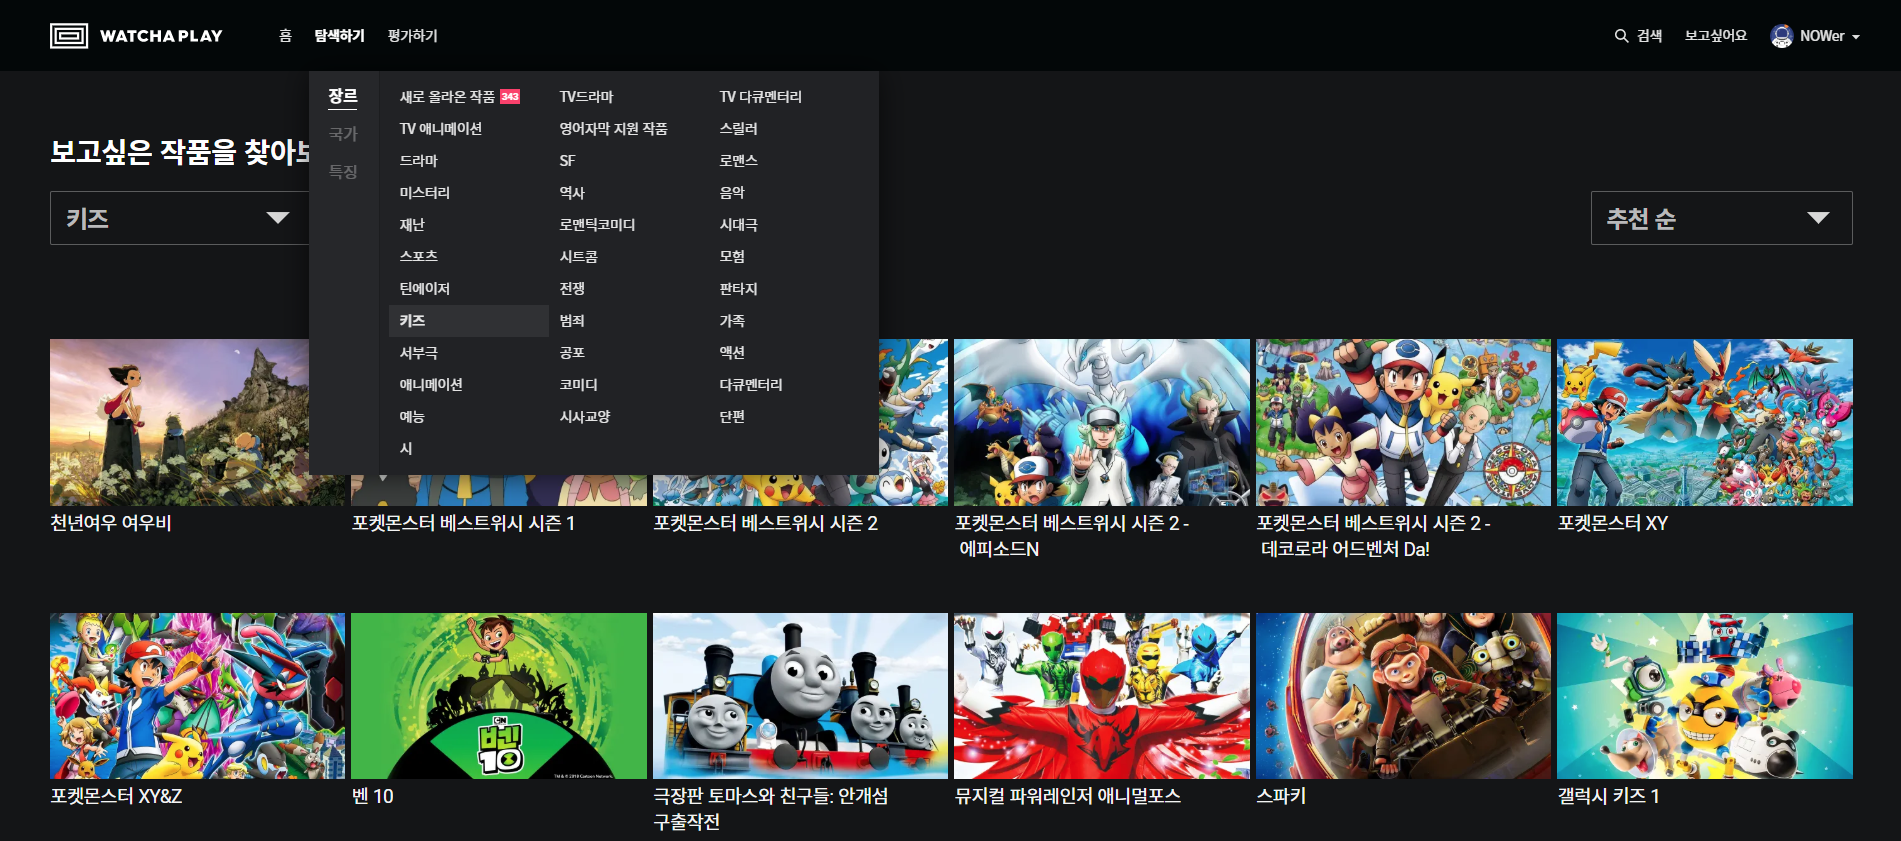Select 액션 genre
This screenshot has height=841, width=1901.
click(732, 353)
